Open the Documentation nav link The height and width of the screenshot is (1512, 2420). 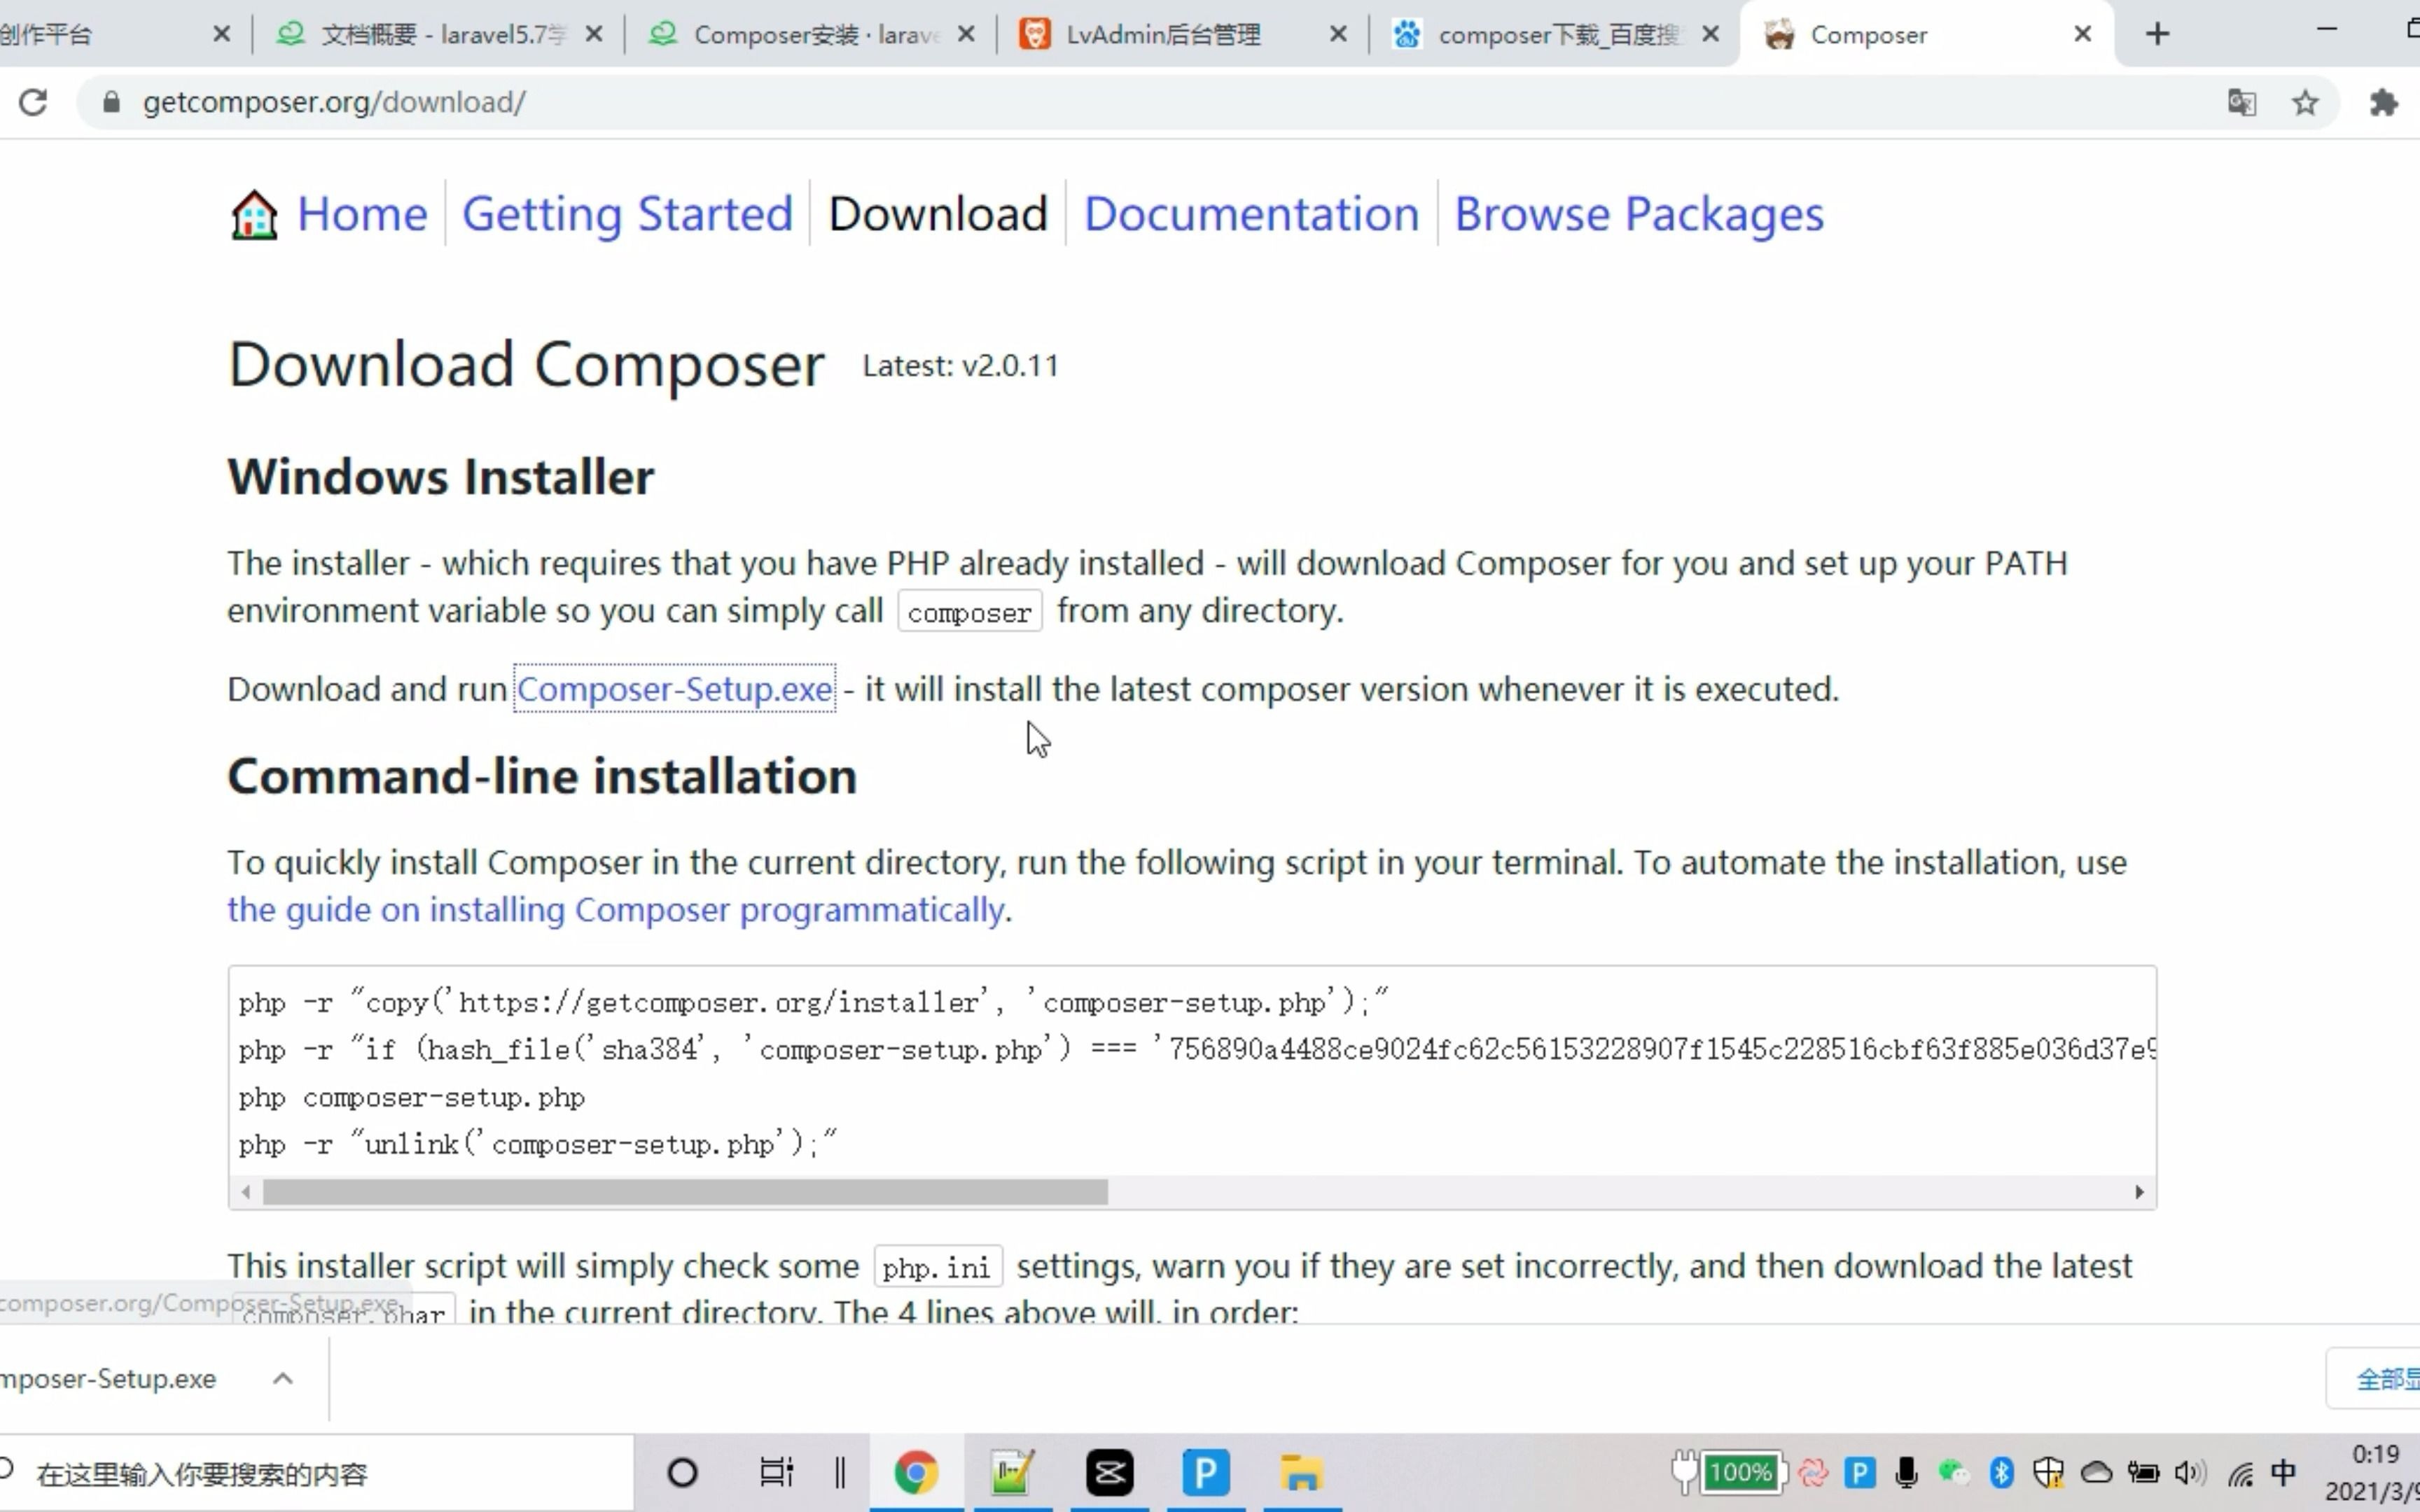pos(1251,214)
